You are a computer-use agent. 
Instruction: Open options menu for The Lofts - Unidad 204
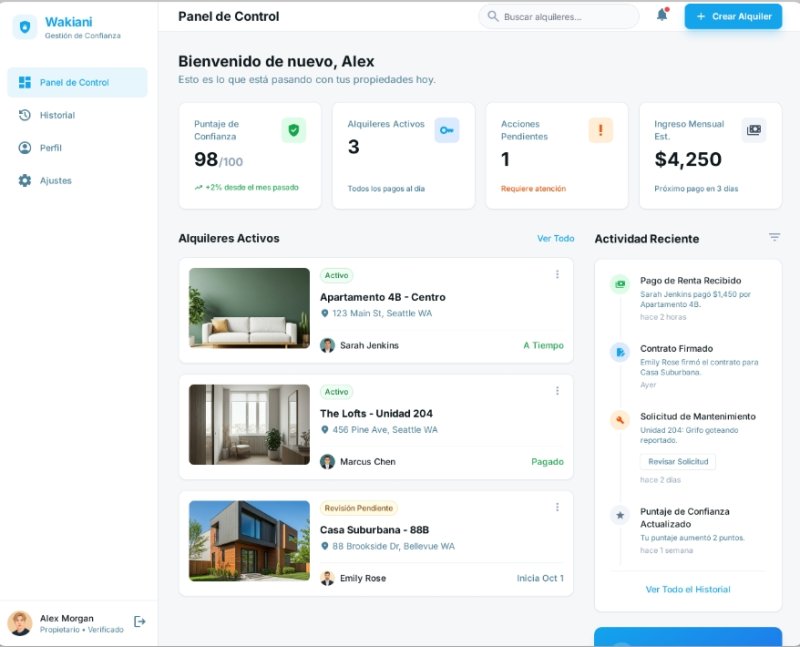tap(557, 391)
